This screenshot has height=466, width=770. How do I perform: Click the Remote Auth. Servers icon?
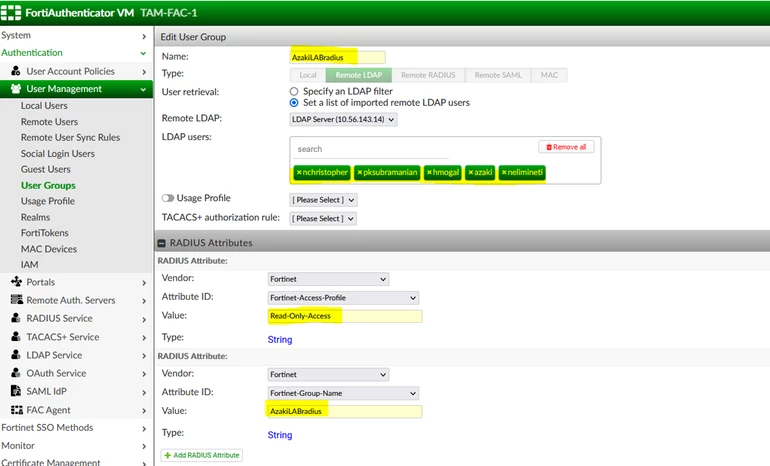[x=17, y=300]
